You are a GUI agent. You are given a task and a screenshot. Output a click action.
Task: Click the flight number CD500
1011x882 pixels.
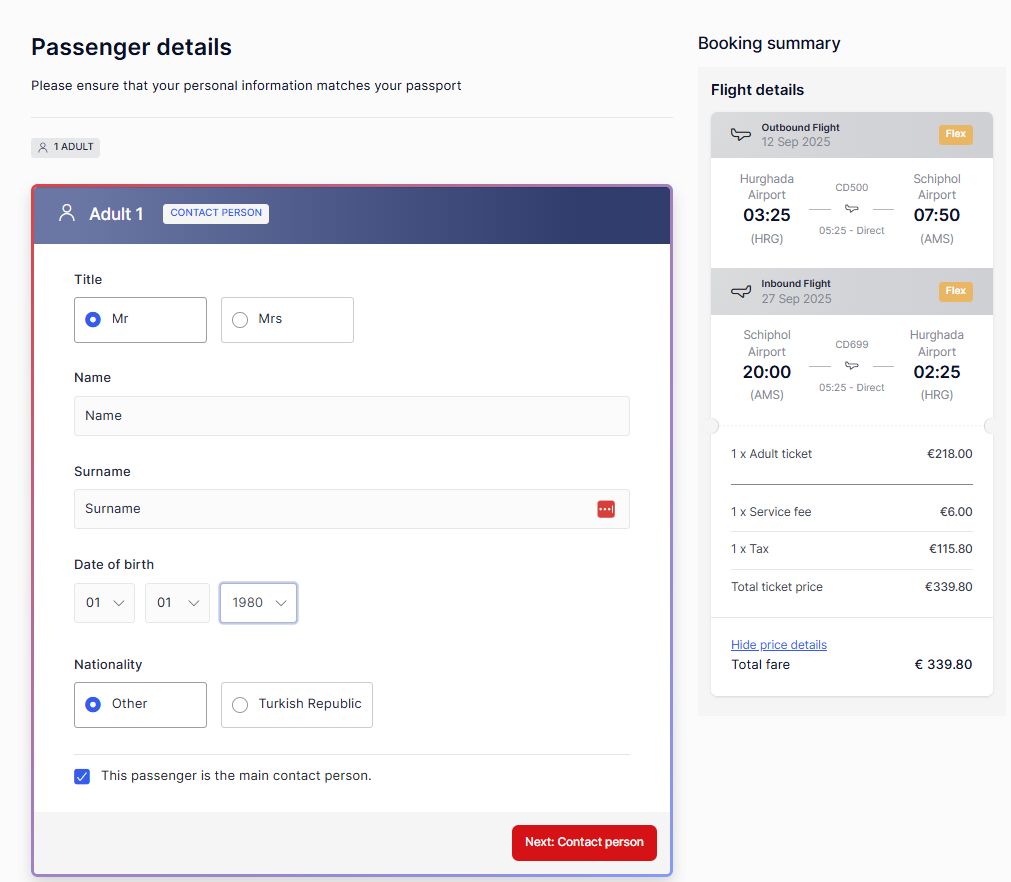coord(851,188)
